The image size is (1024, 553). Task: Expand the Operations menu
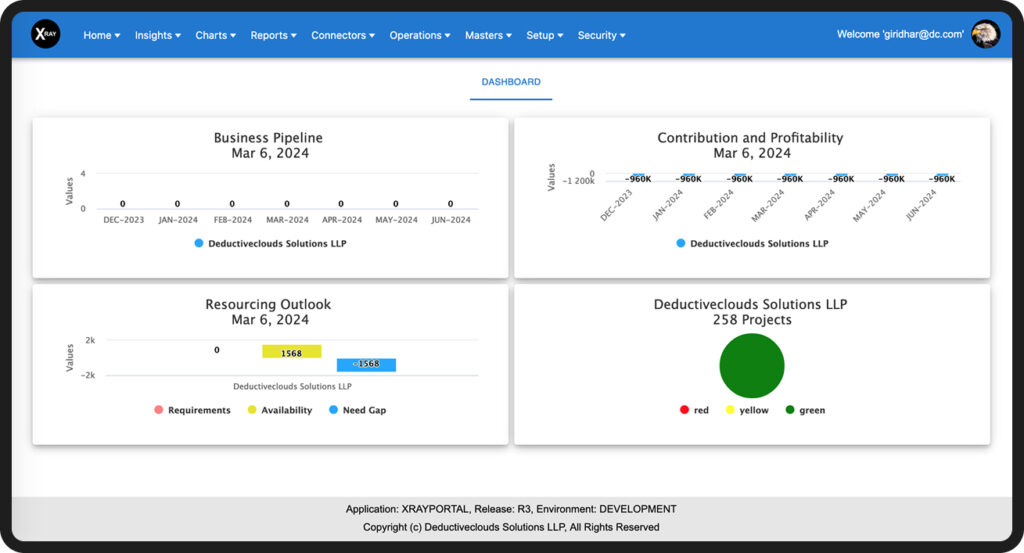click(x=420, y=35)
